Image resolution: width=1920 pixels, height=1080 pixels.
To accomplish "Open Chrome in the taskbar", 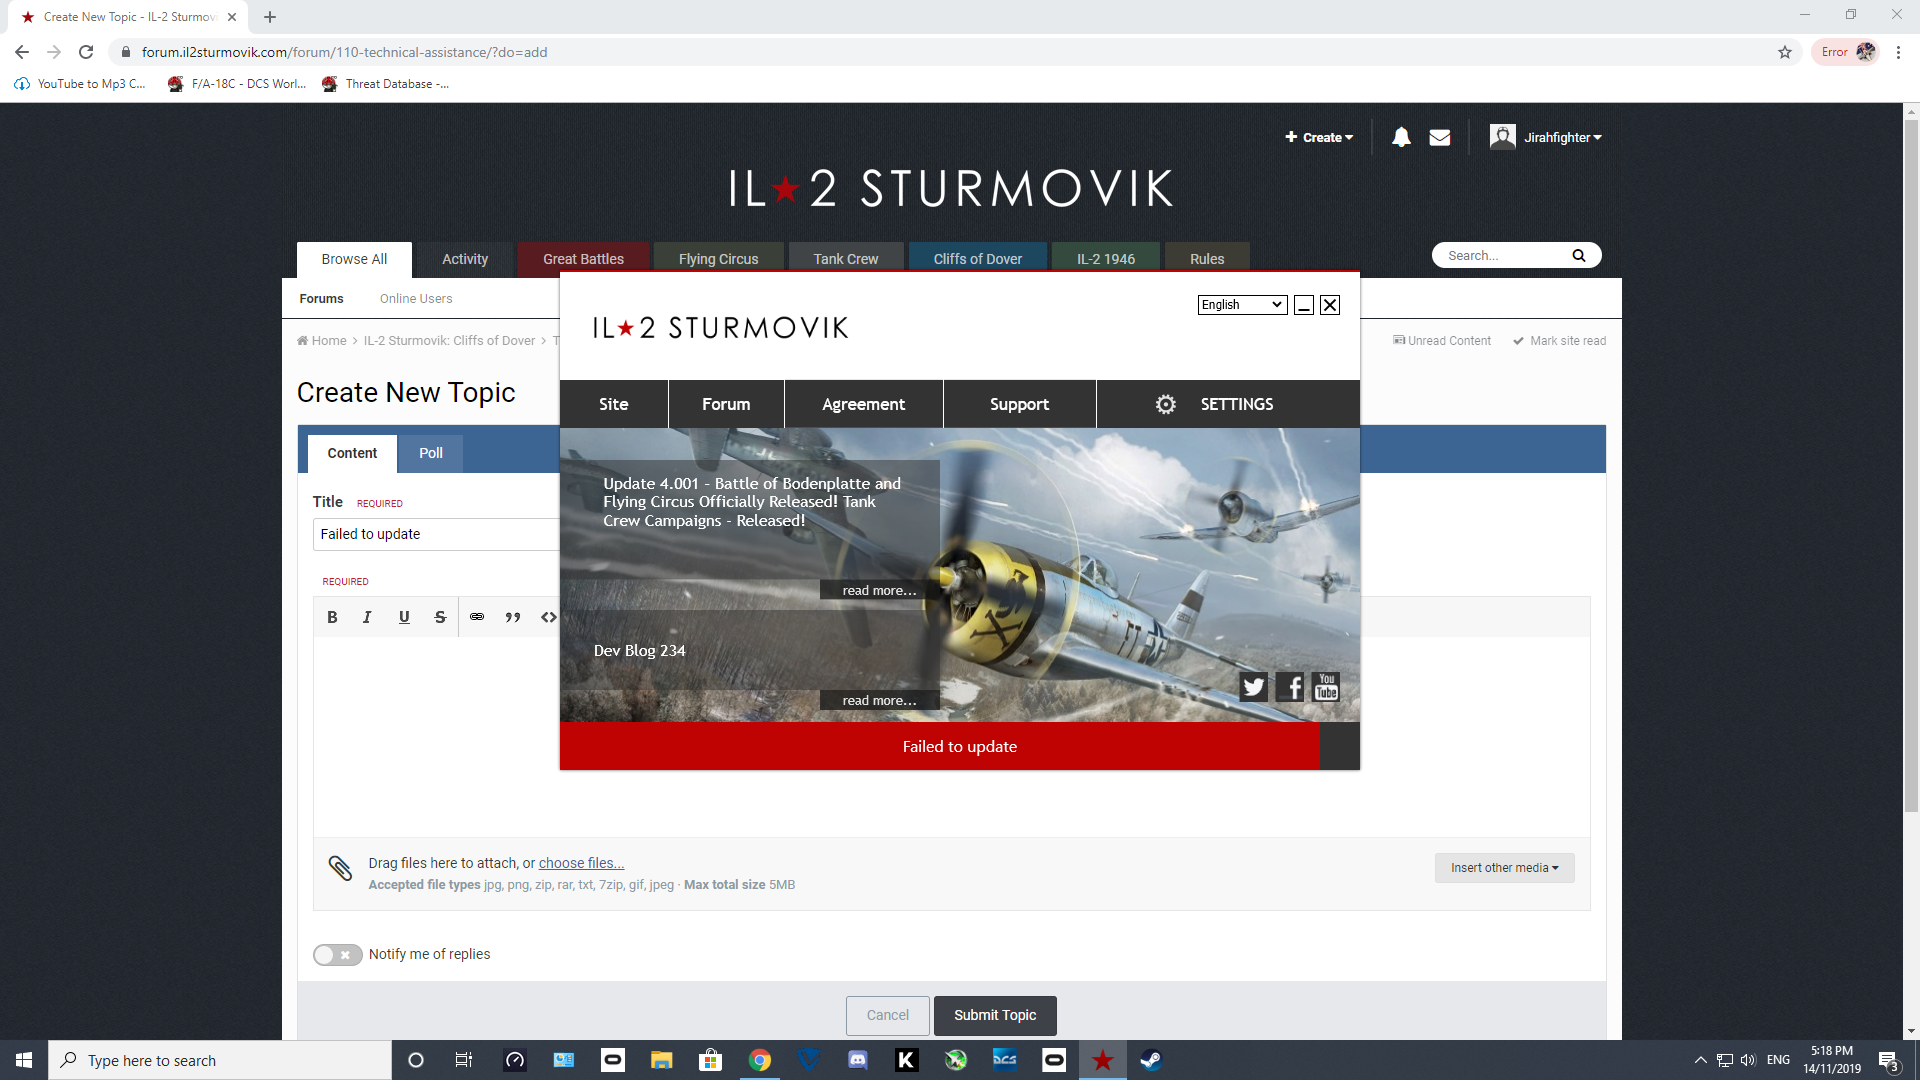I will coord(760,1060).
